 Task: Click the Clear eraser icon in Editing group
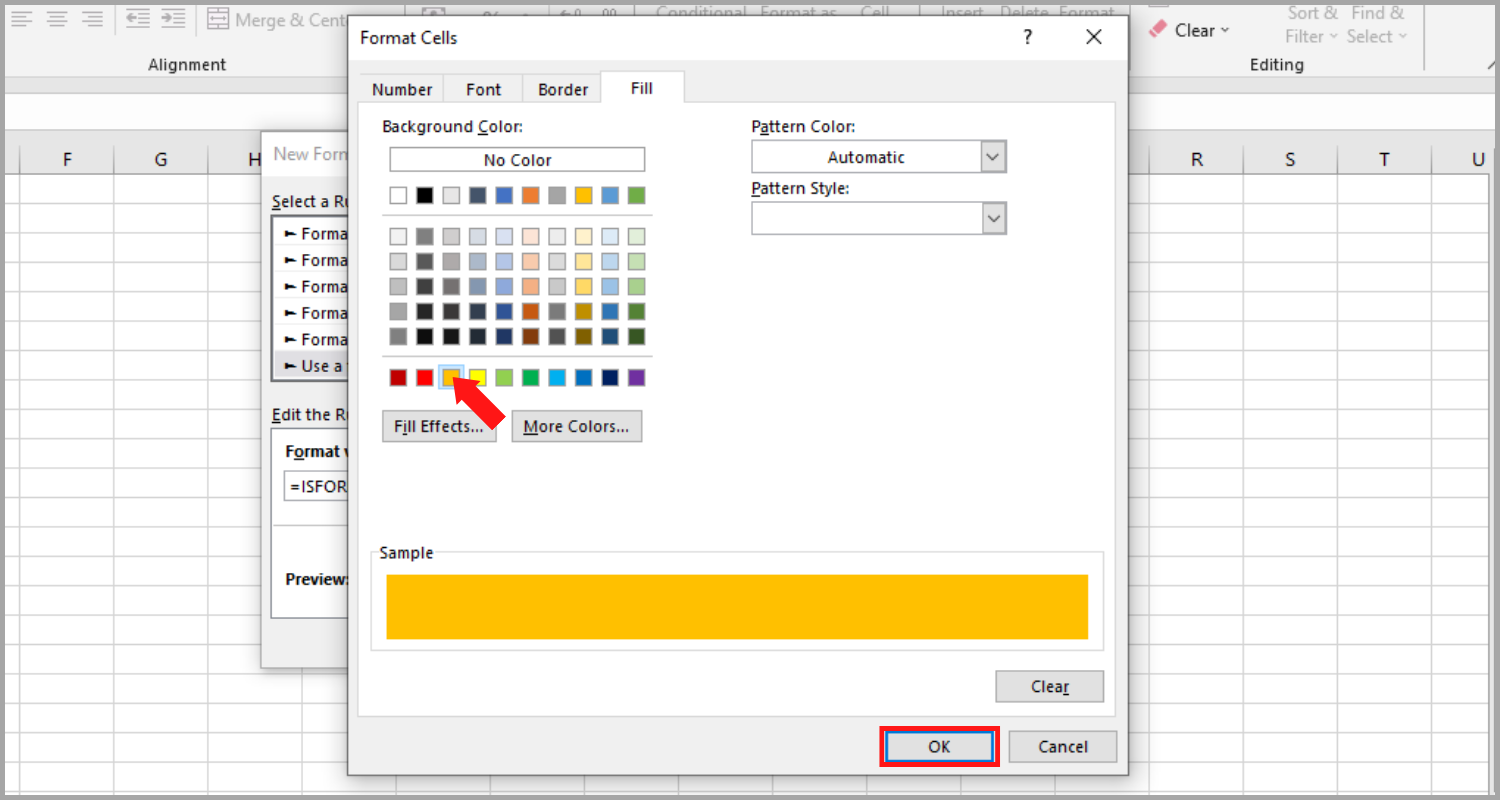[x=1160, y=28]
